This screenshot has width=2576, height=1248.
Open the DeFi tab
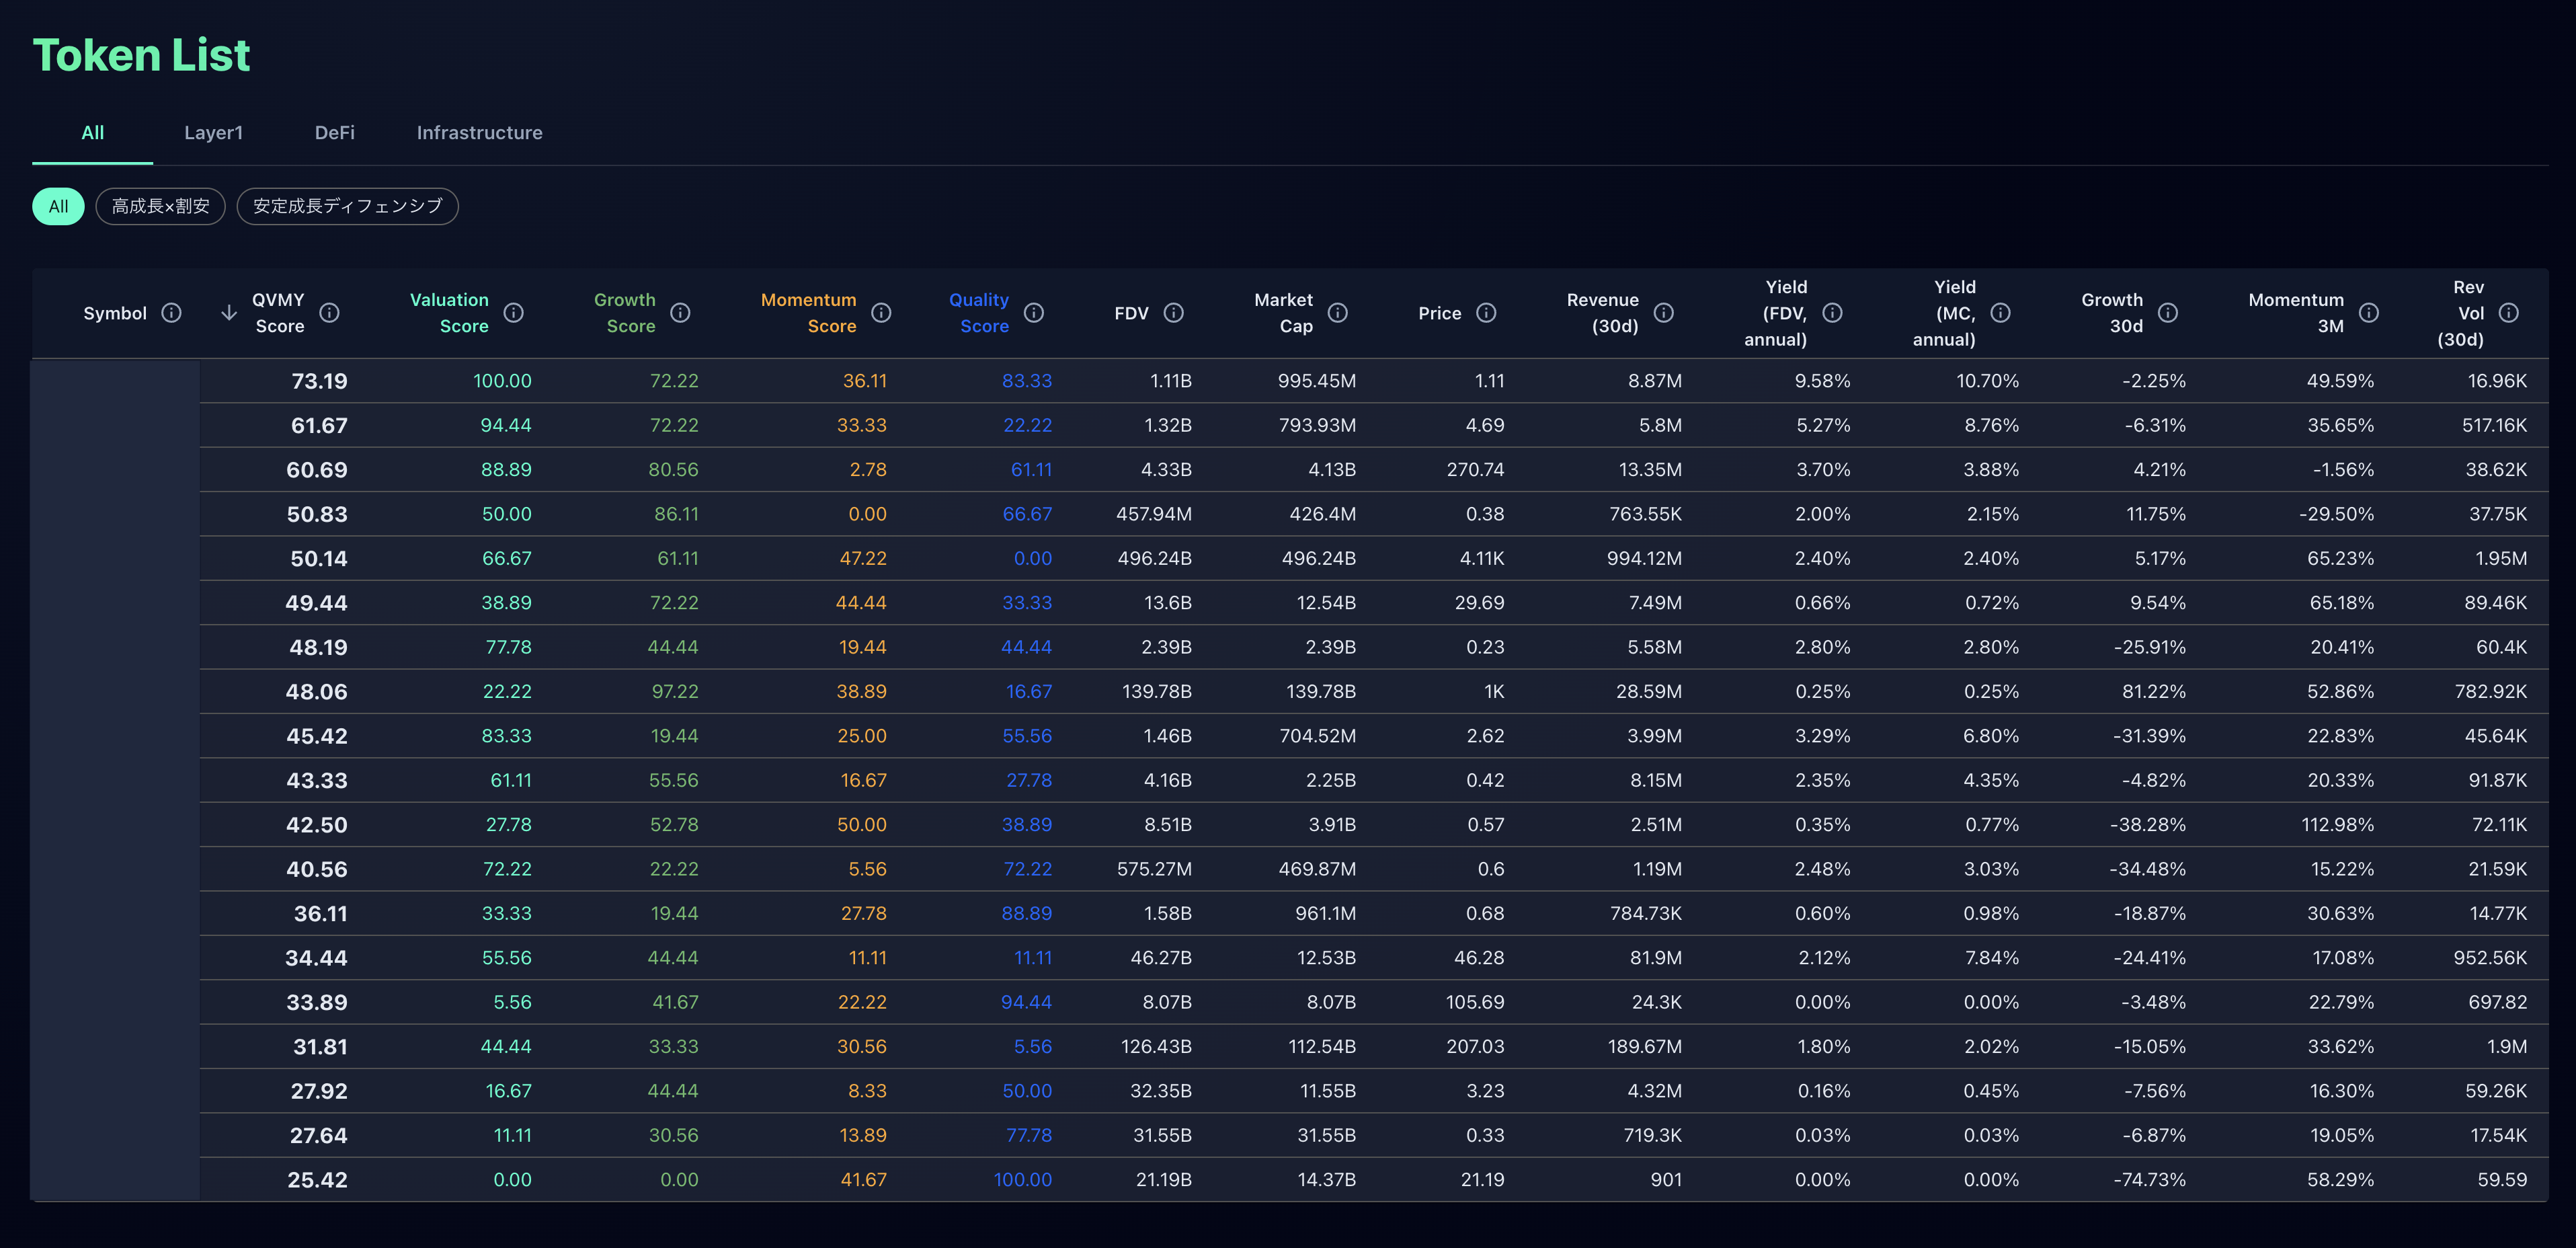pos(334,132)
